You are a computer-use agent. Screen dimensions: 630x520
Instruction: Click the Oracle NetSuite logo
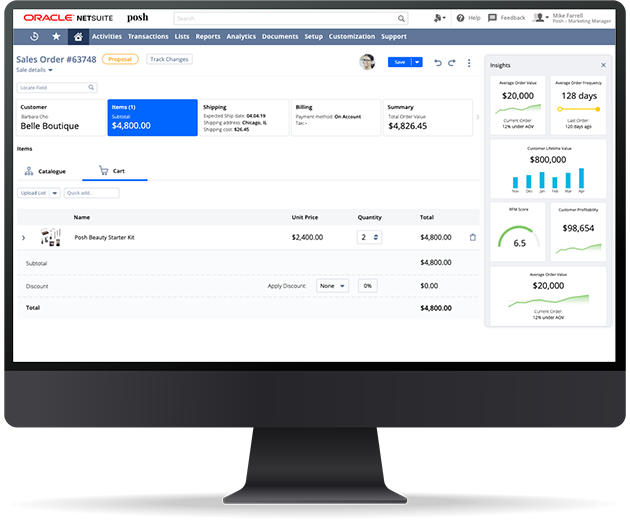68,18
